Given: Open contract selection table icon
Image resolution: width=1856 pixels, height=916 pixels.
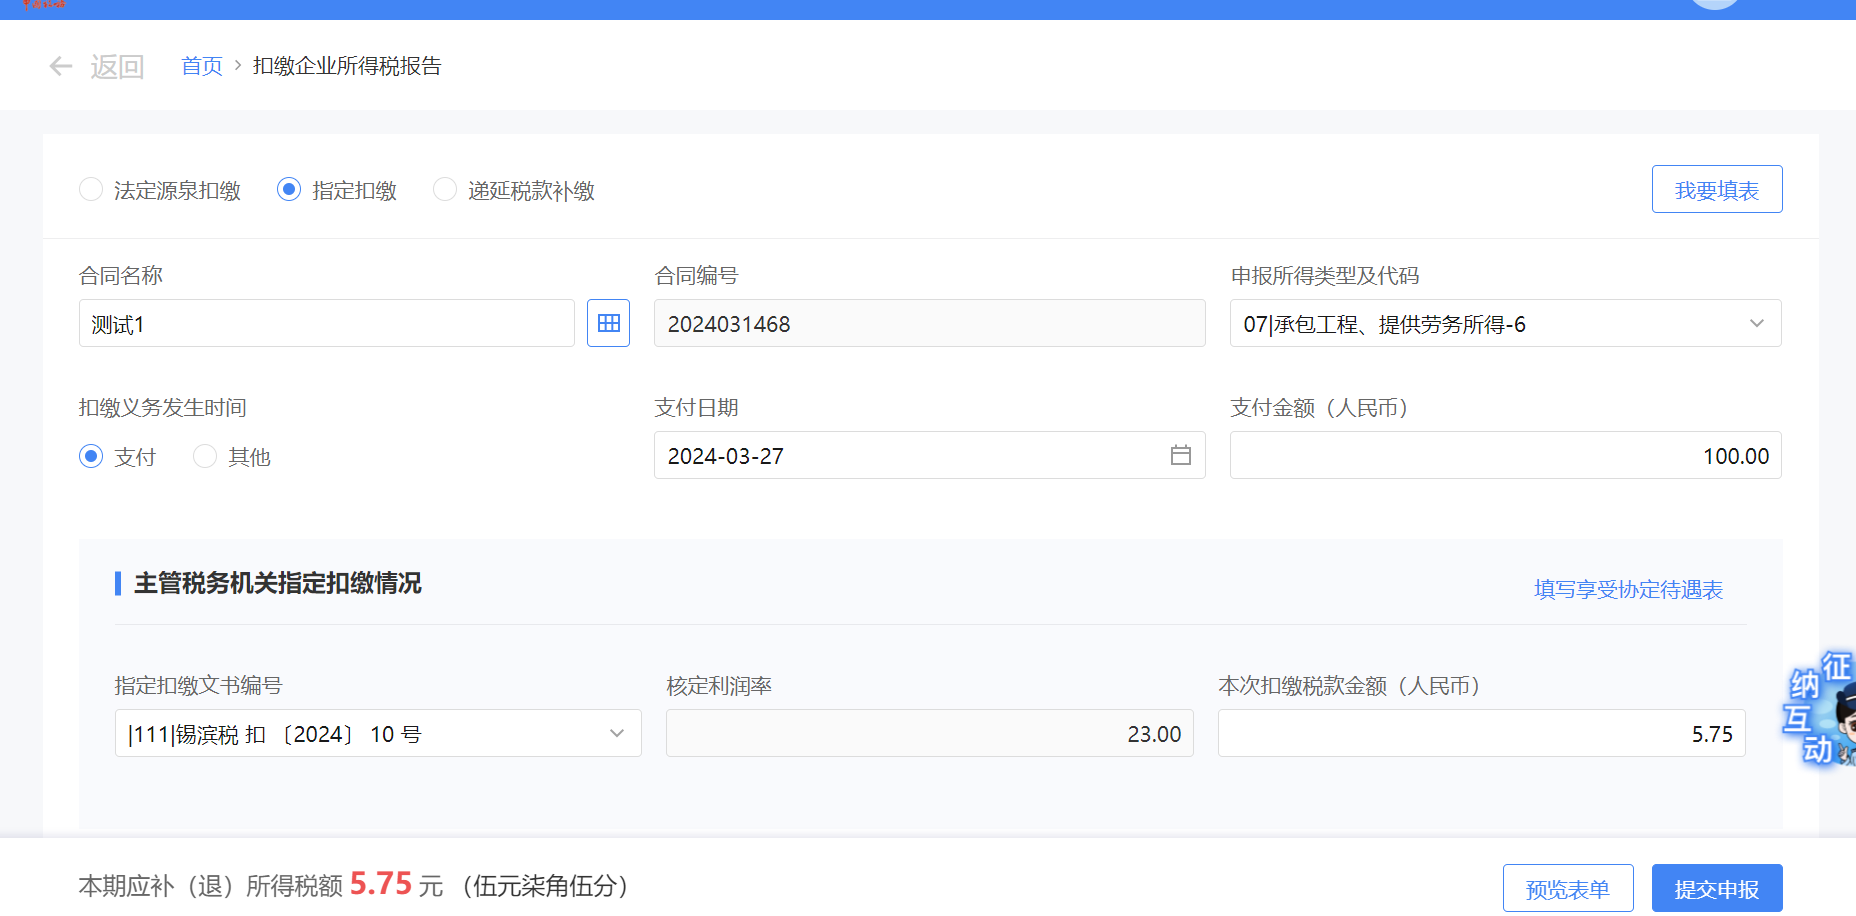Looking at the screenshot, I should tap(608, 323).
